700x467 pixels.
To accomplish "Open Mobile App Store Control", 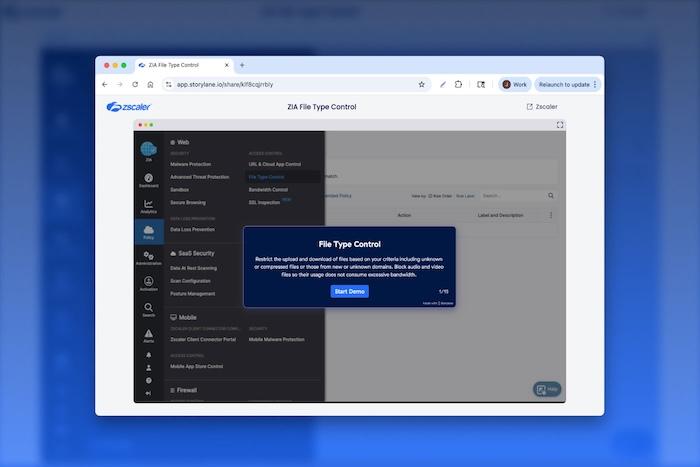I will 196,367.
